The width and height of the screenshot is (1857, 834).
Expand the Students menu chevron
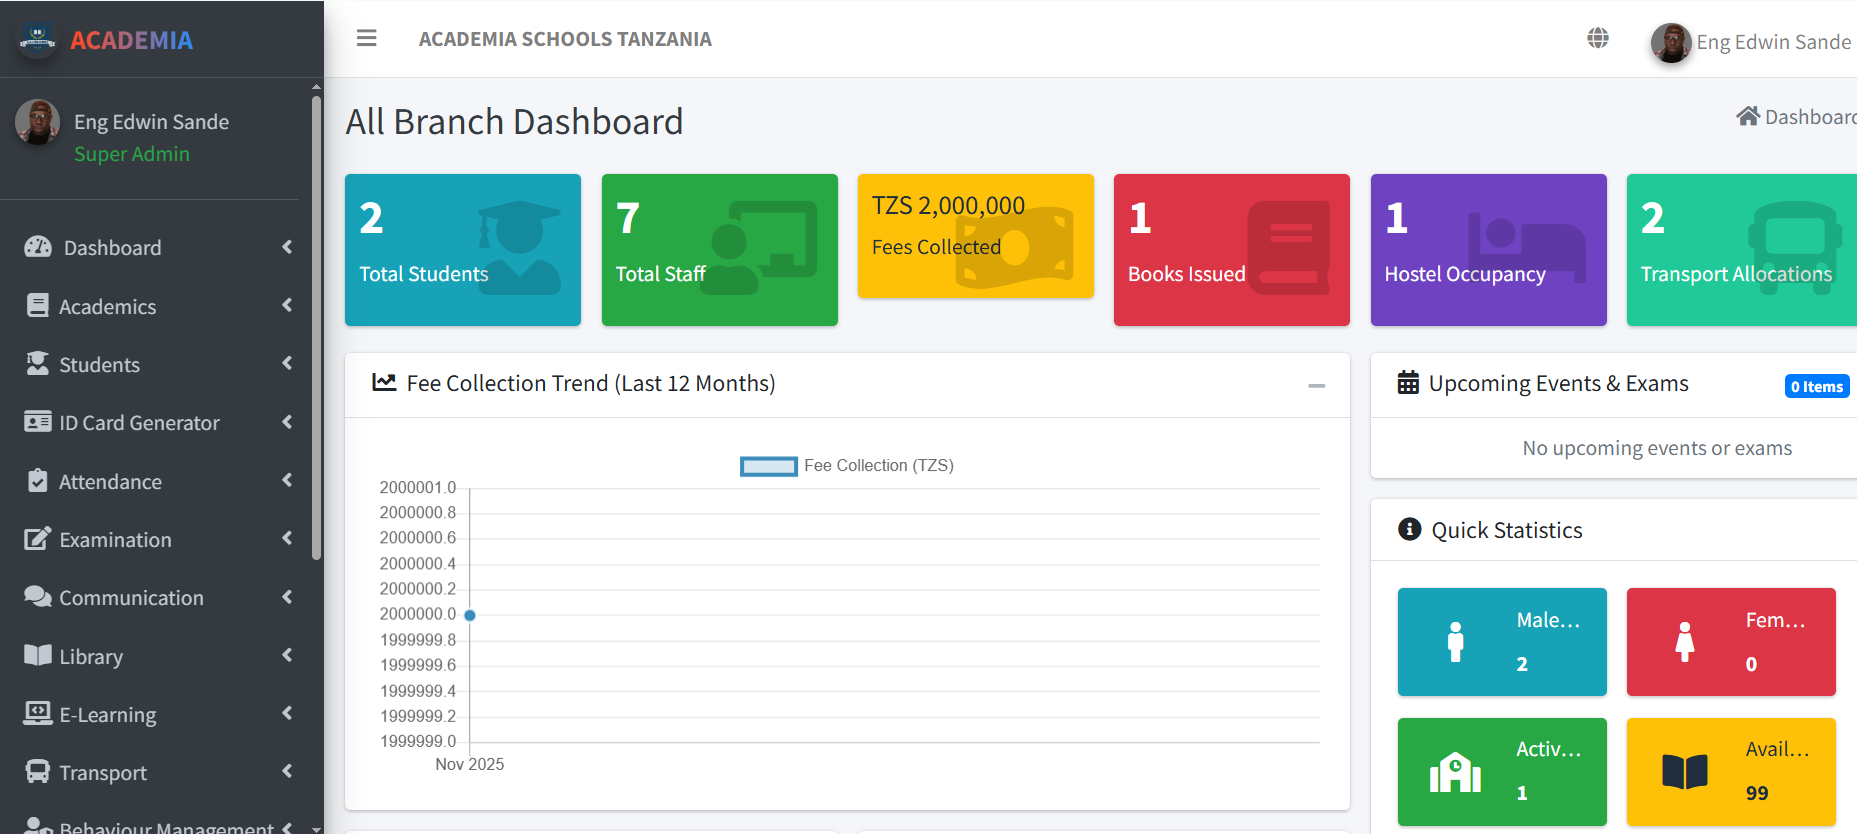(x=287, y=363)
